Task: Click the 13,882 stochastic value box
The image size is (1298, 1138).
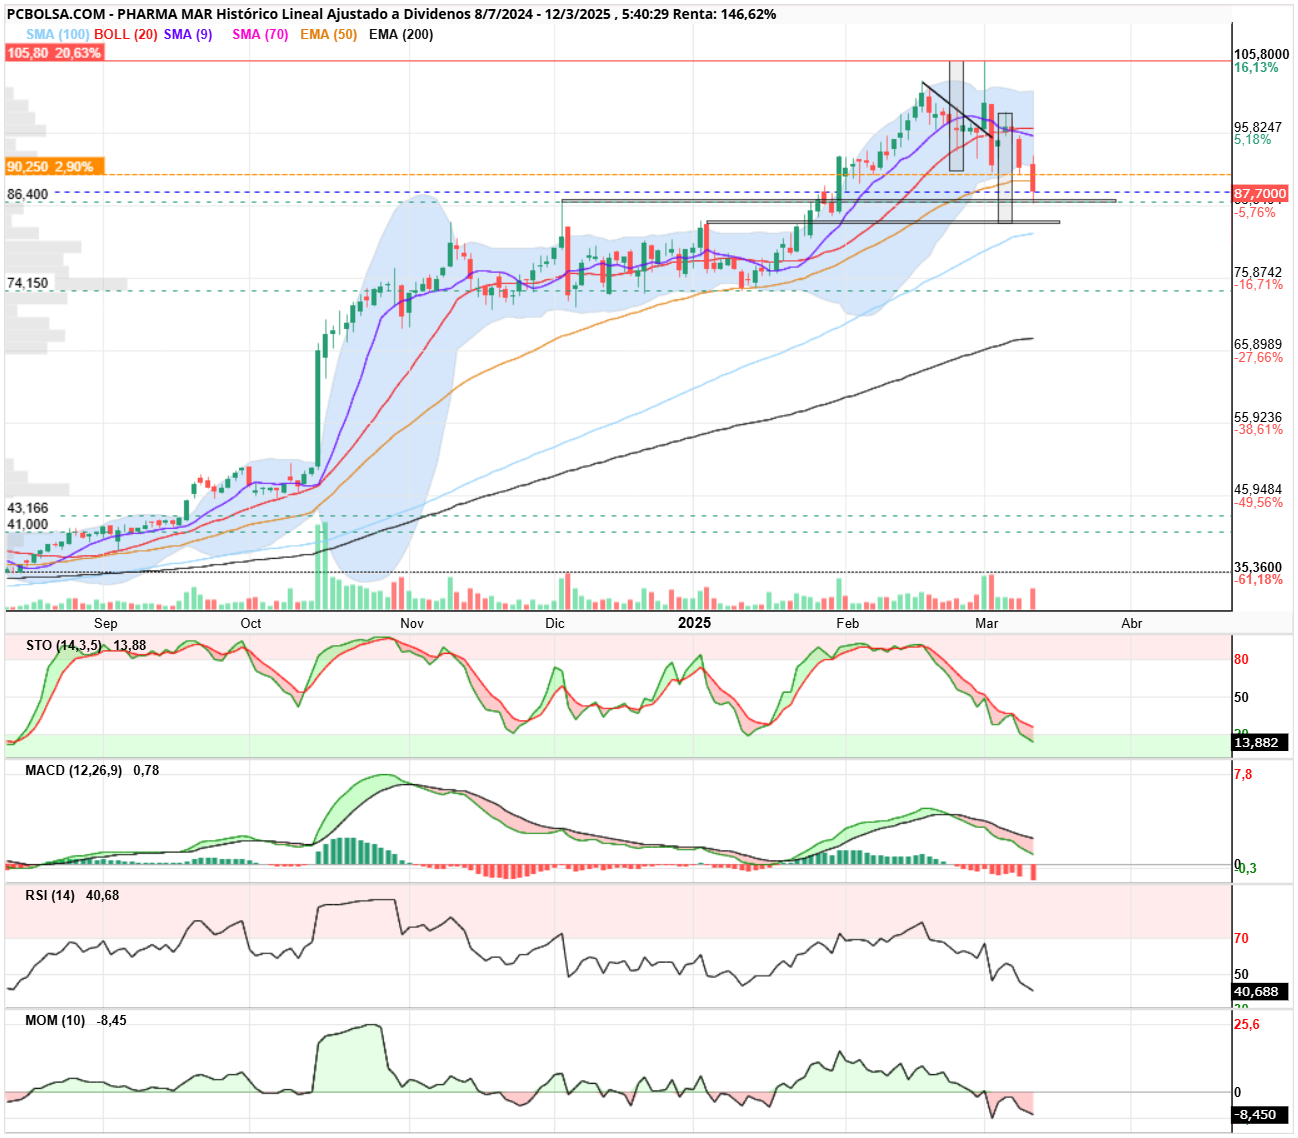Action: (x=1260, y=743)
